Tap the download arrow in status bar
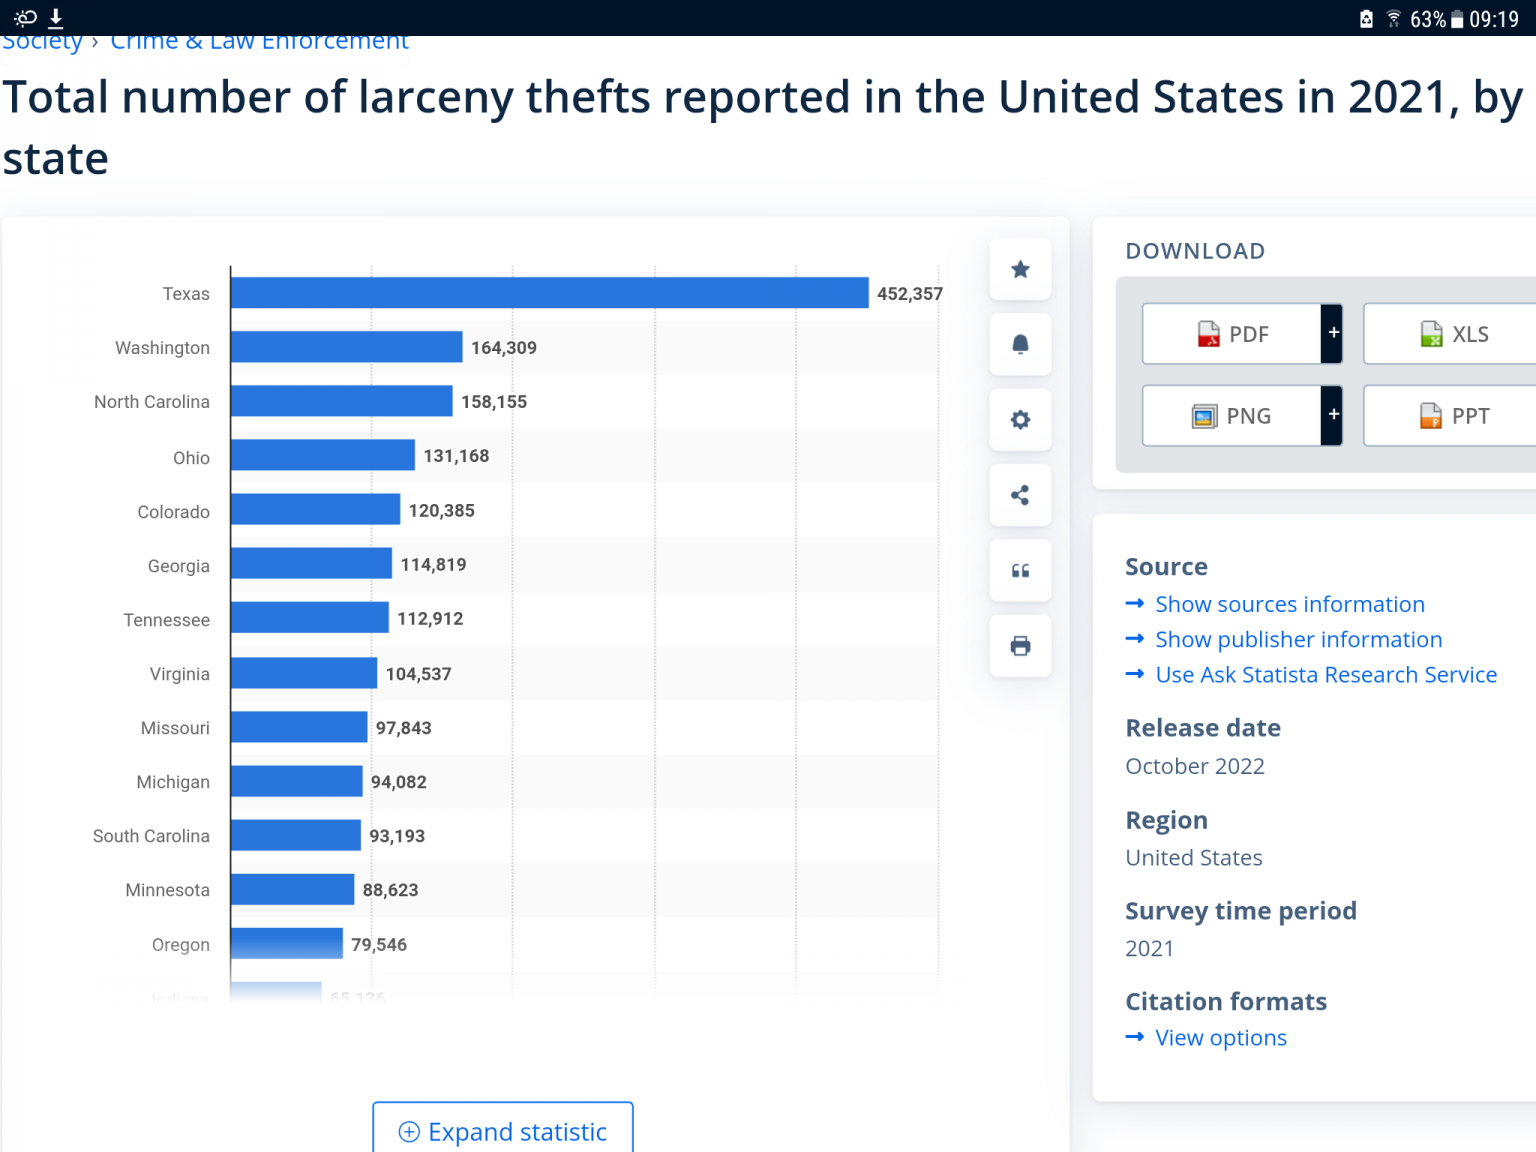 click(56, 18)
